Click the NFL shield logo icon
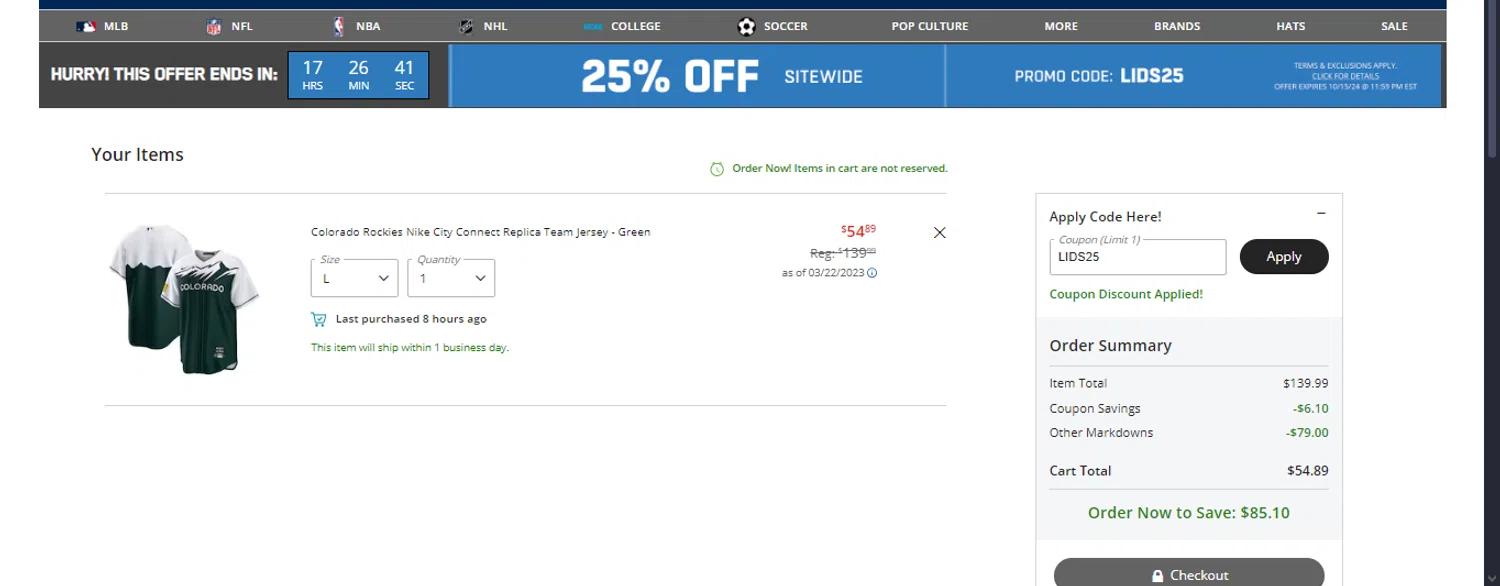Viewport: 1500px width, 586px height. pos(213,27)
